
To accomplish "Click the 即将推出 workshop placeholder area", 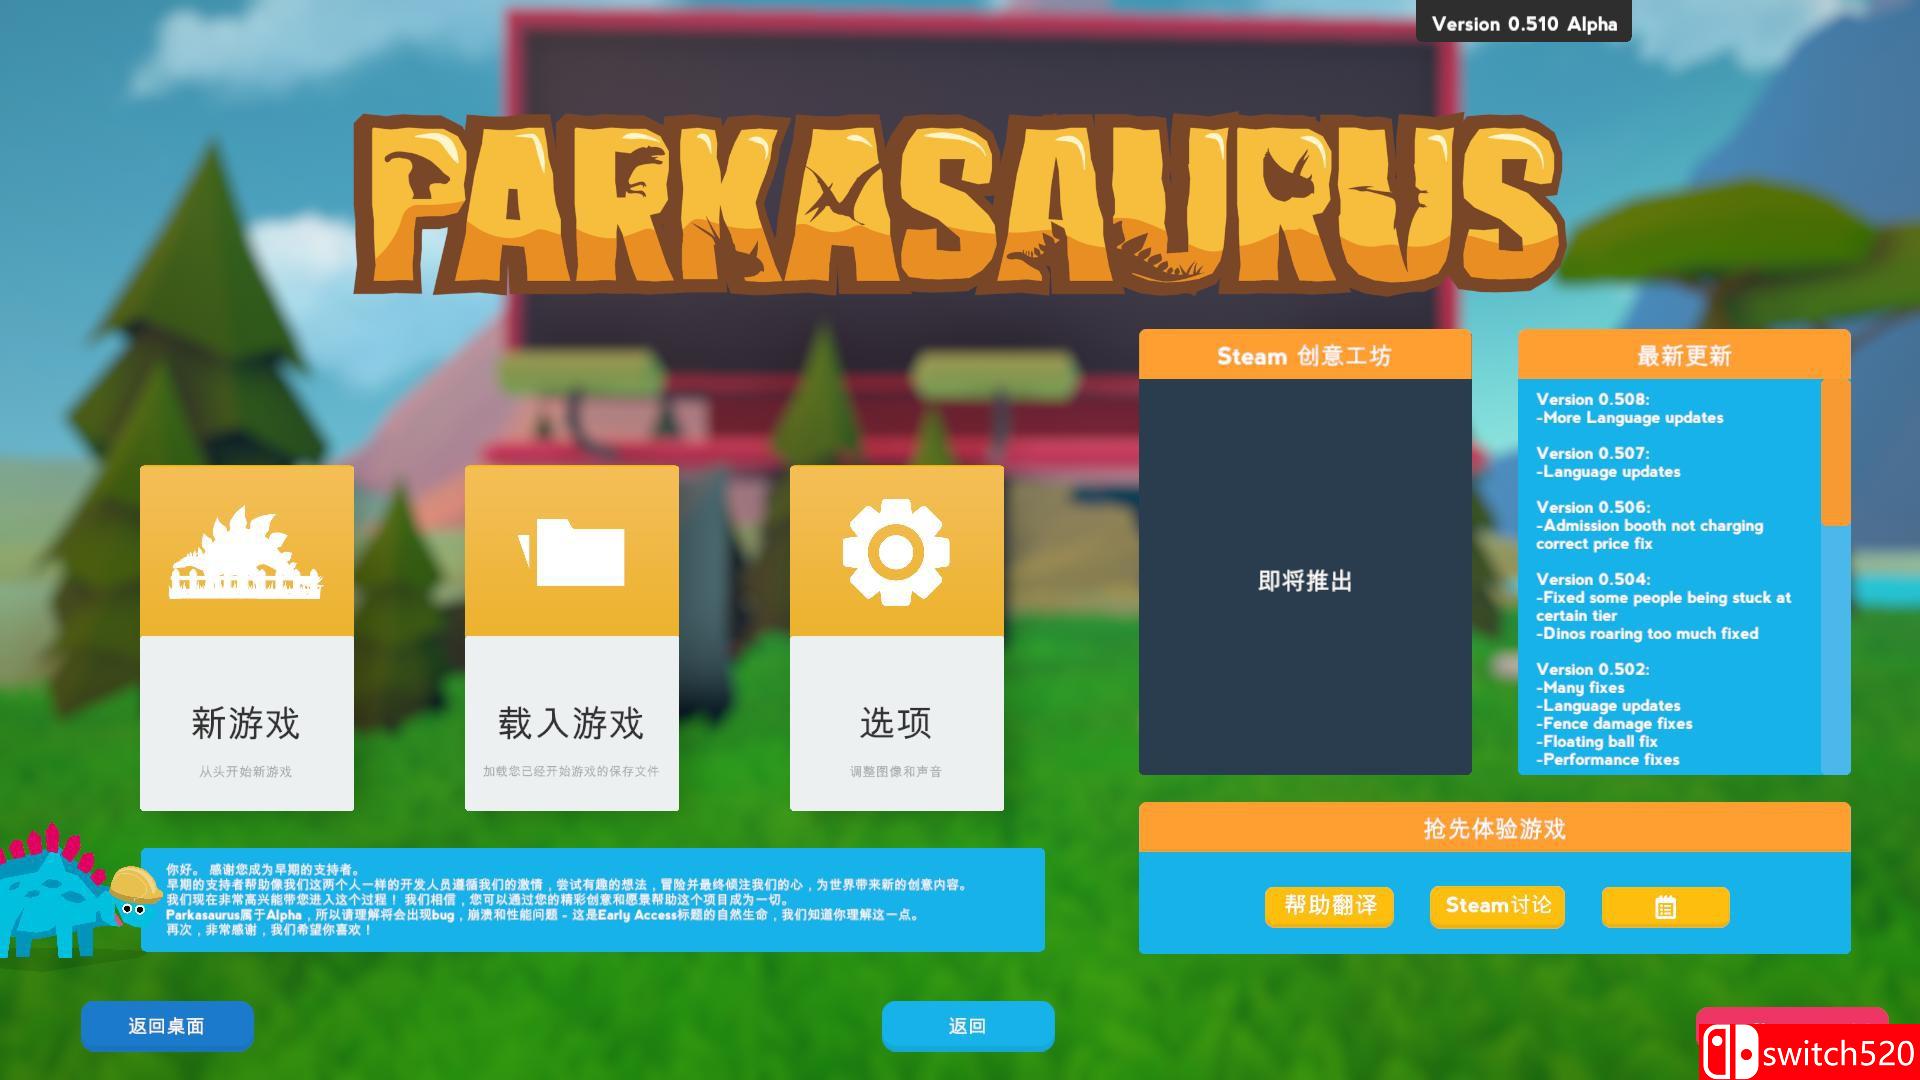I will 1304,580.
